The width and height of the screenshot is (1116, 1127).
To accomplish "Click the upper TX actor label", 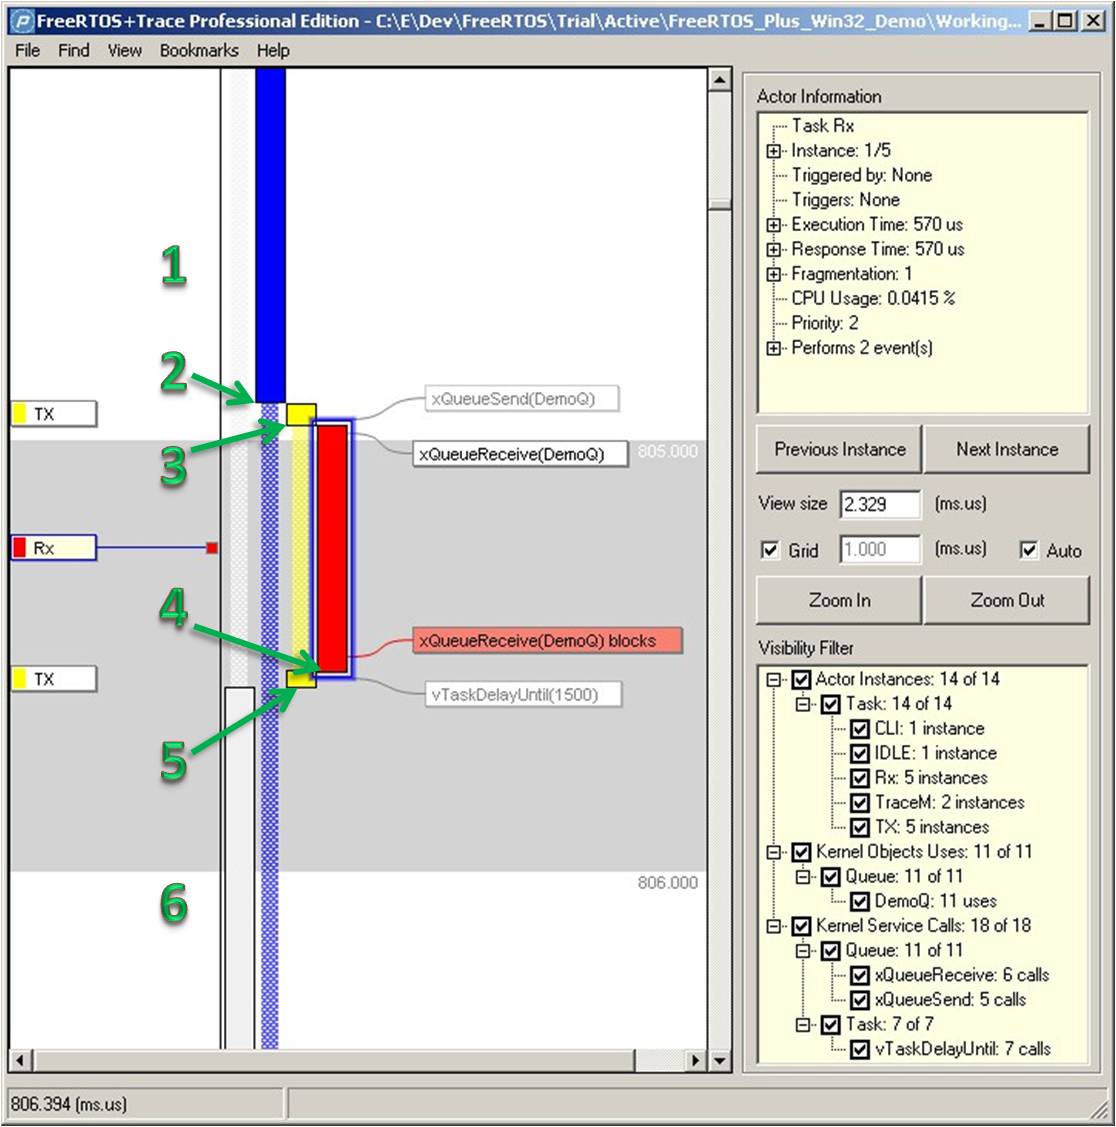I will (x=53, y=414).
